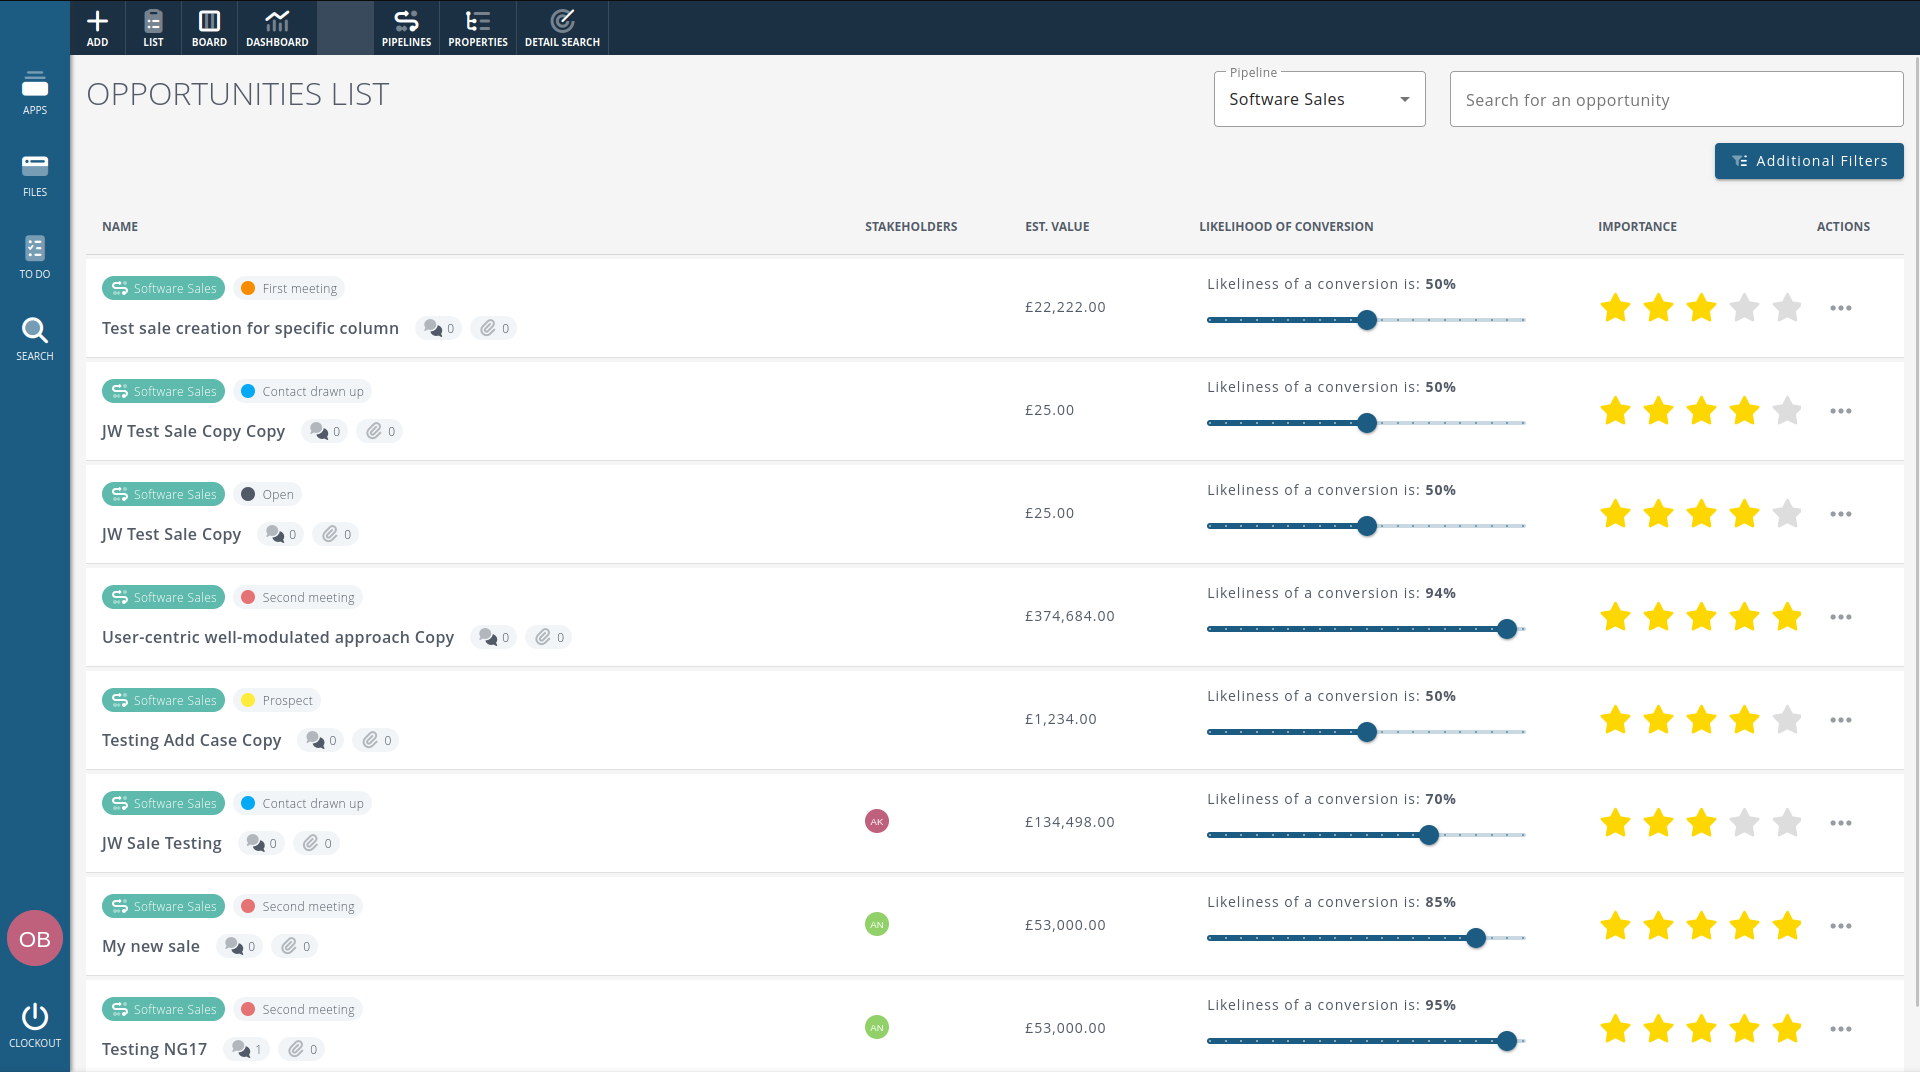Open the To Do sidebar item

click(35, 257)
